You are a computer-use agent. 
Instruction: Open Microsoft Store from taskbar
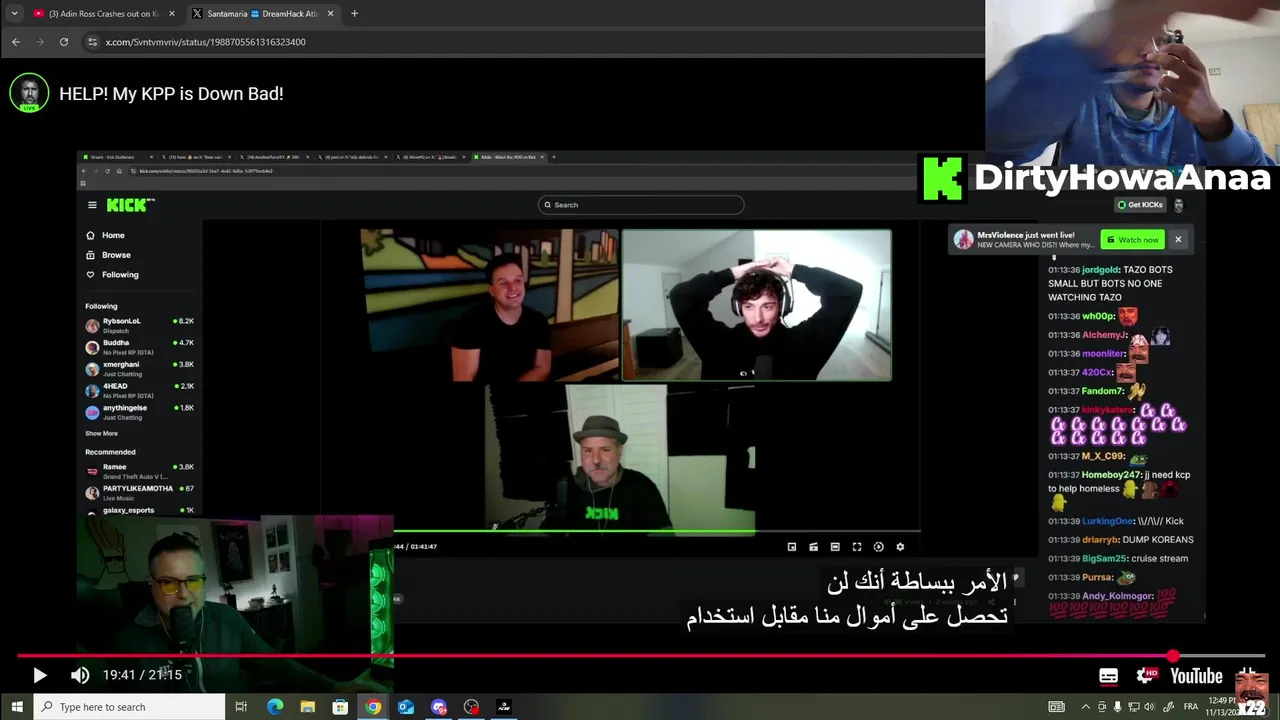click(340, 707)
